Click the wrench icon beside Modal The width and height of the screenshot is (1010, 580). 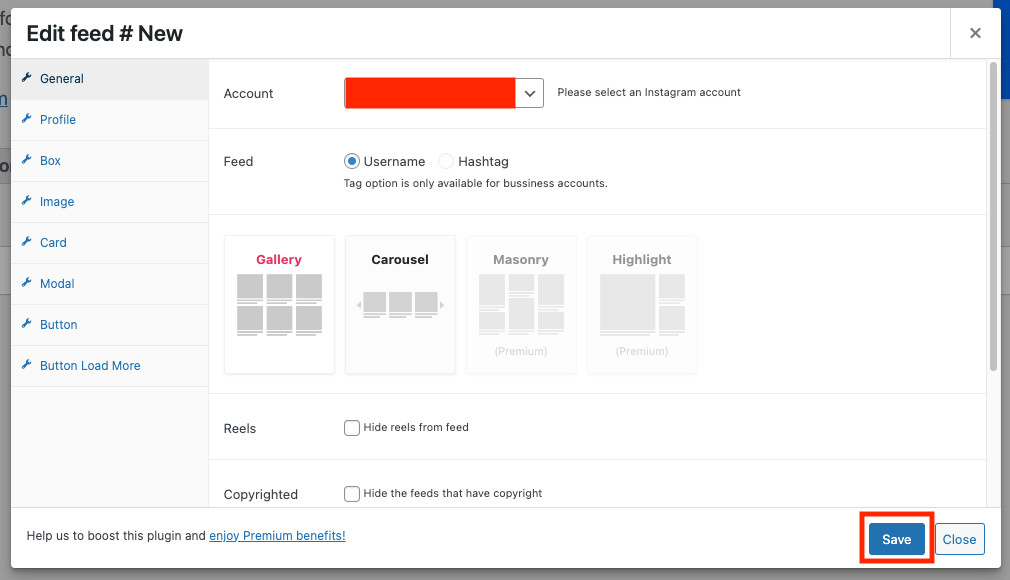click(x=27, y=283)
